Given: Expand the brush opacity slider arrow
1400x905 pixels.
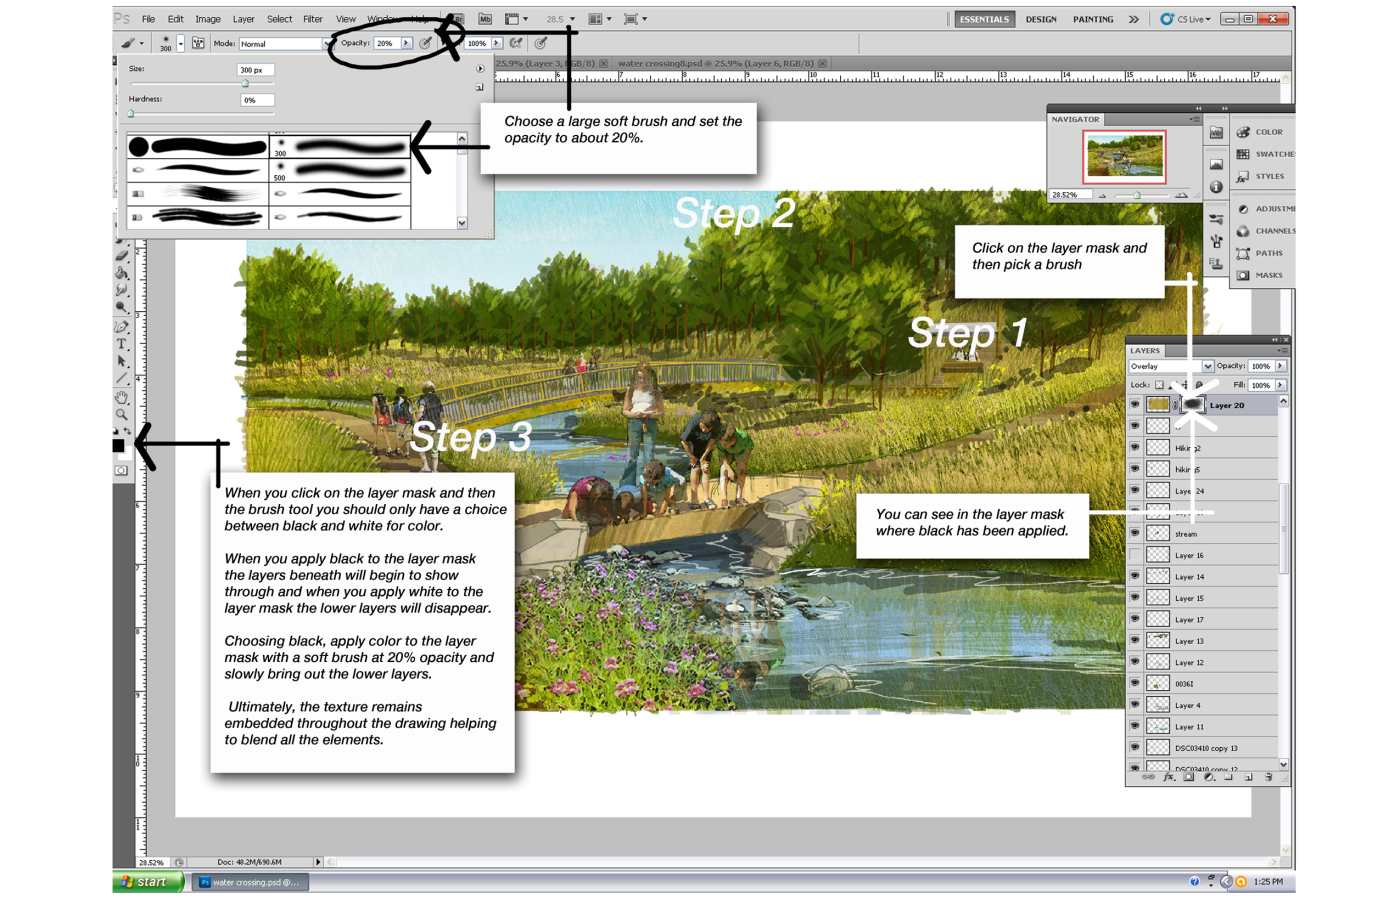Looking at the screenshot, I should click(x=407, y=43).
